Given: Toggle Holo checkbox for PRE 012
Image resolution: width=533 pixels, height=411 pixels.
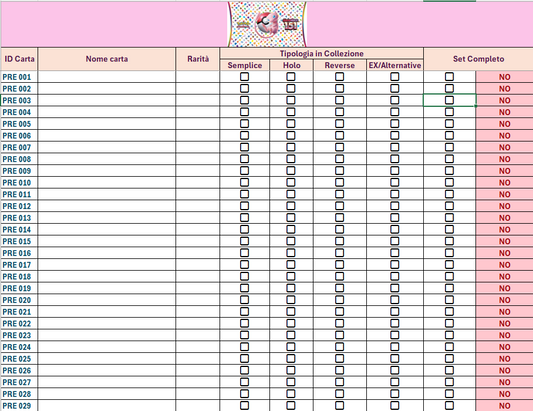Looking at the screenshot, I should coord(291,206).
